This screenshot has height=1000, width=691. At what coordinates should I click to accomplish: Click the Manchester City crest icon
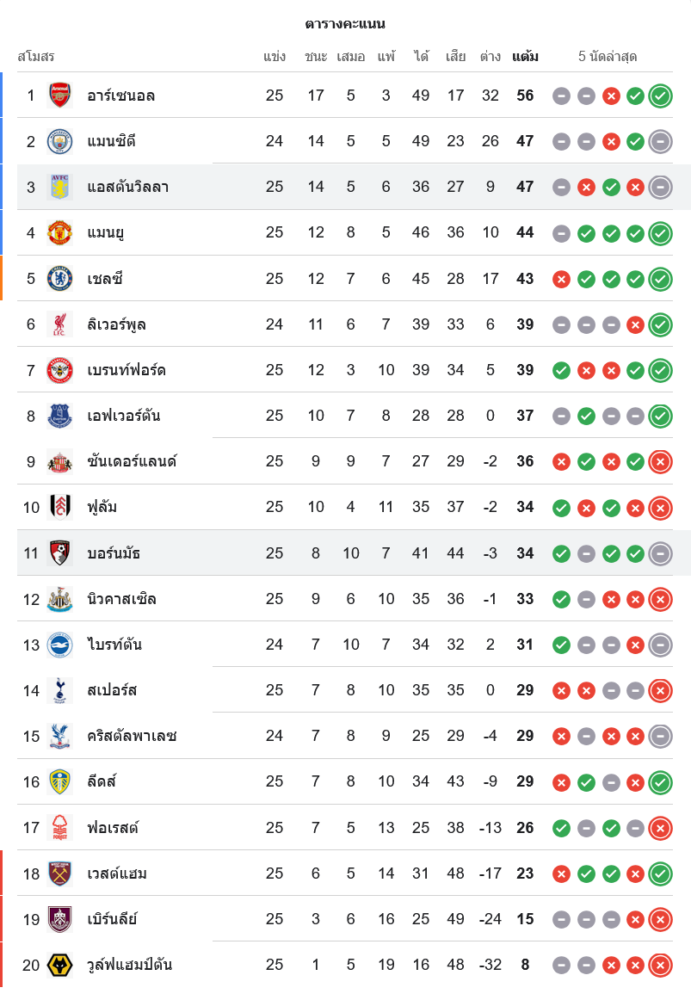(x=60, y=141)
